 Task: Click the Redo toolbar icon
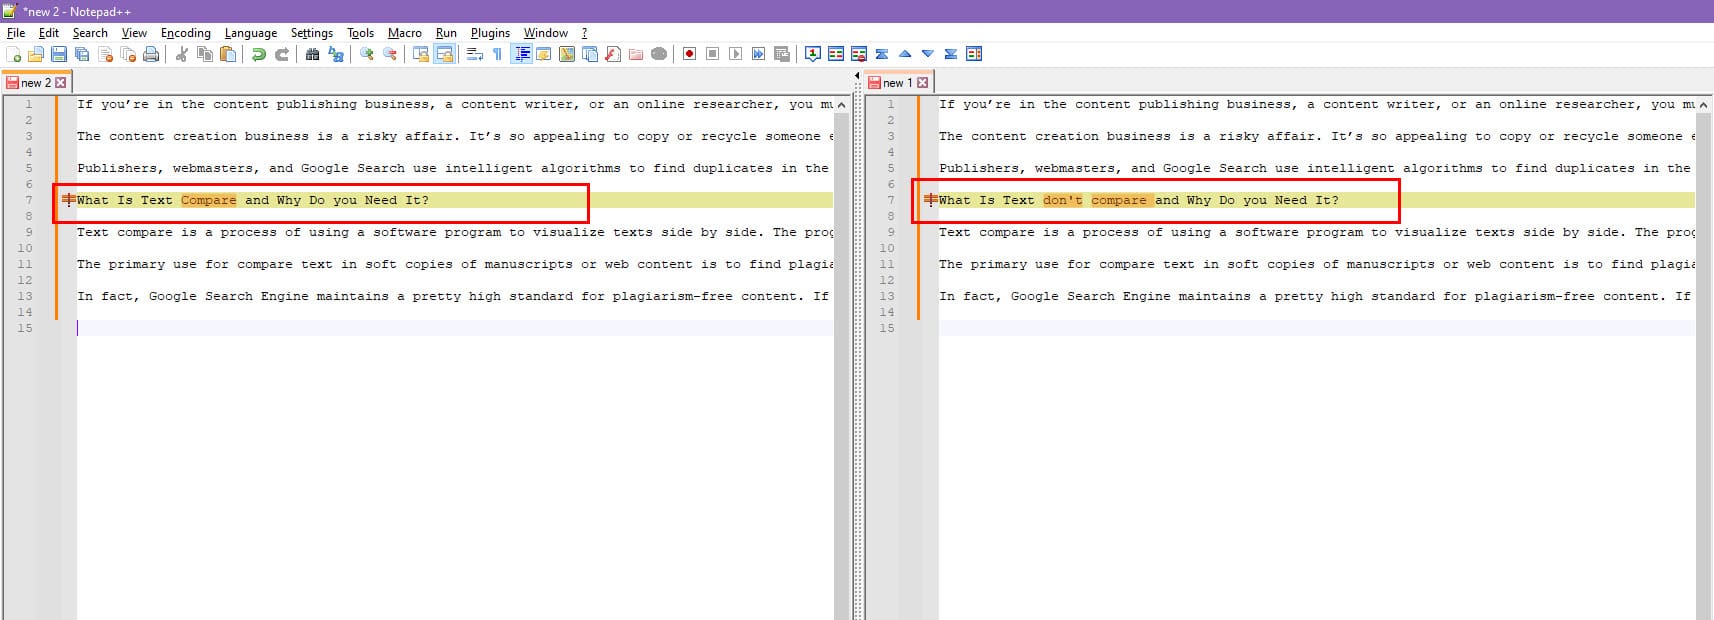(x=282, y=54)
